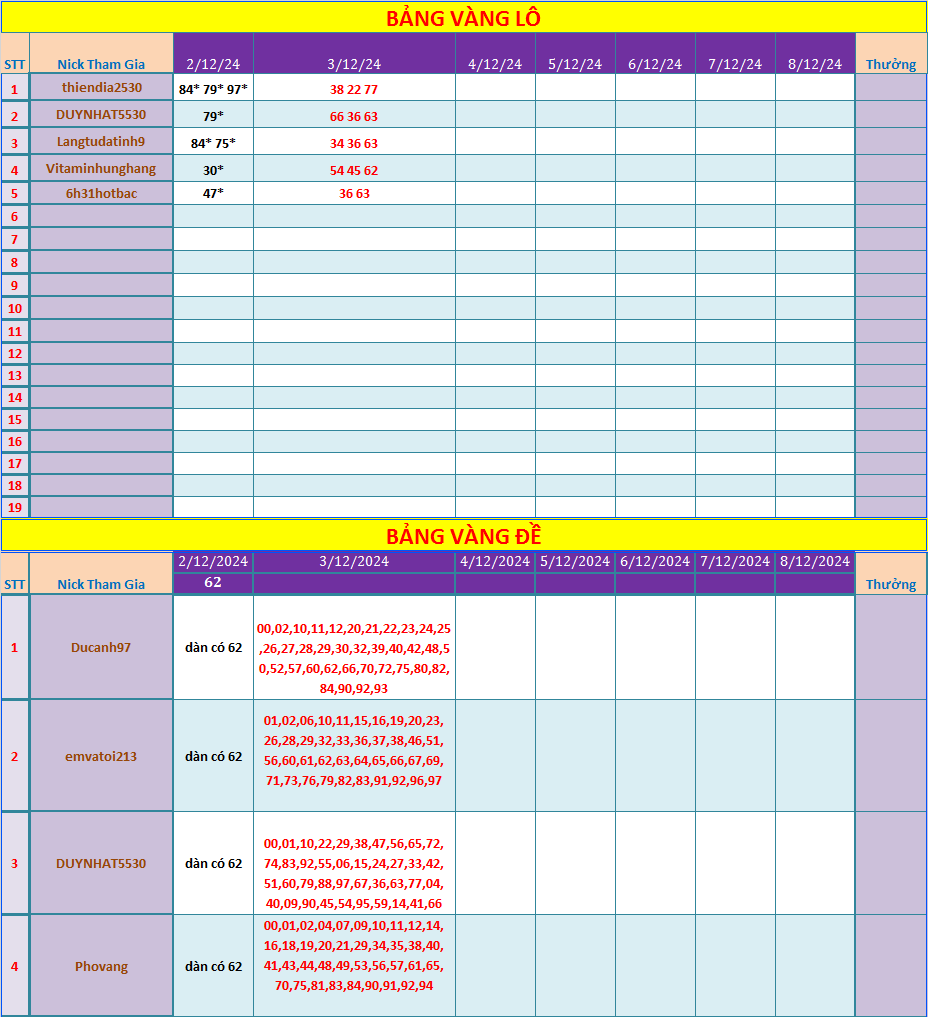Image resolution: width=928 pixels, height=1017 pixels.
Task: Select the '5/12/24' column header
Action: 575,53
